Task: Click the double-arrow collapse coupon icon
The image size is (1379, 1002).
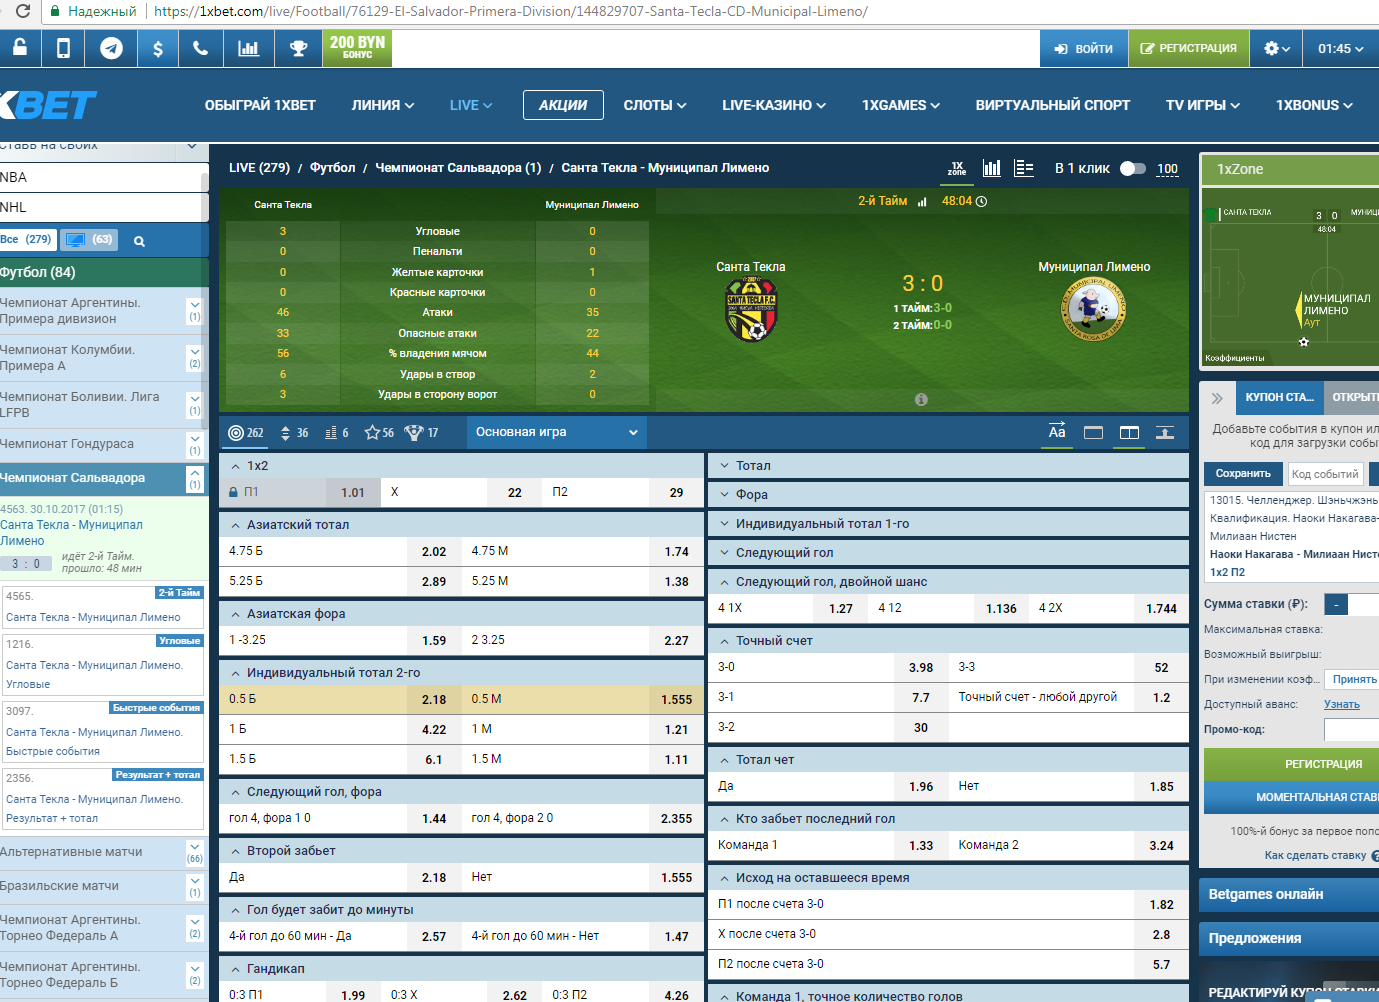Action: 1217,398
